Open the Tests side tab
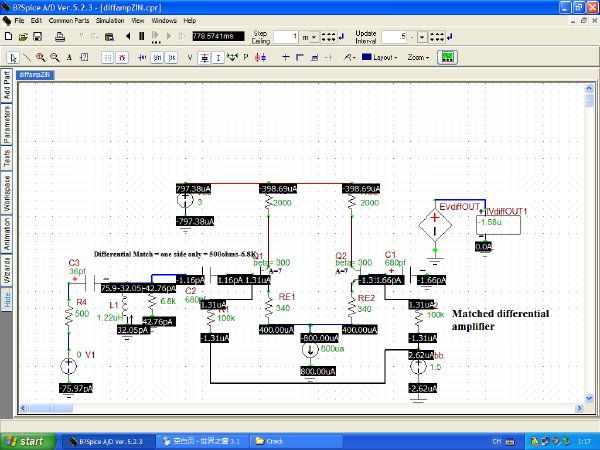600x450 pixels. click(x=7, y=158)
